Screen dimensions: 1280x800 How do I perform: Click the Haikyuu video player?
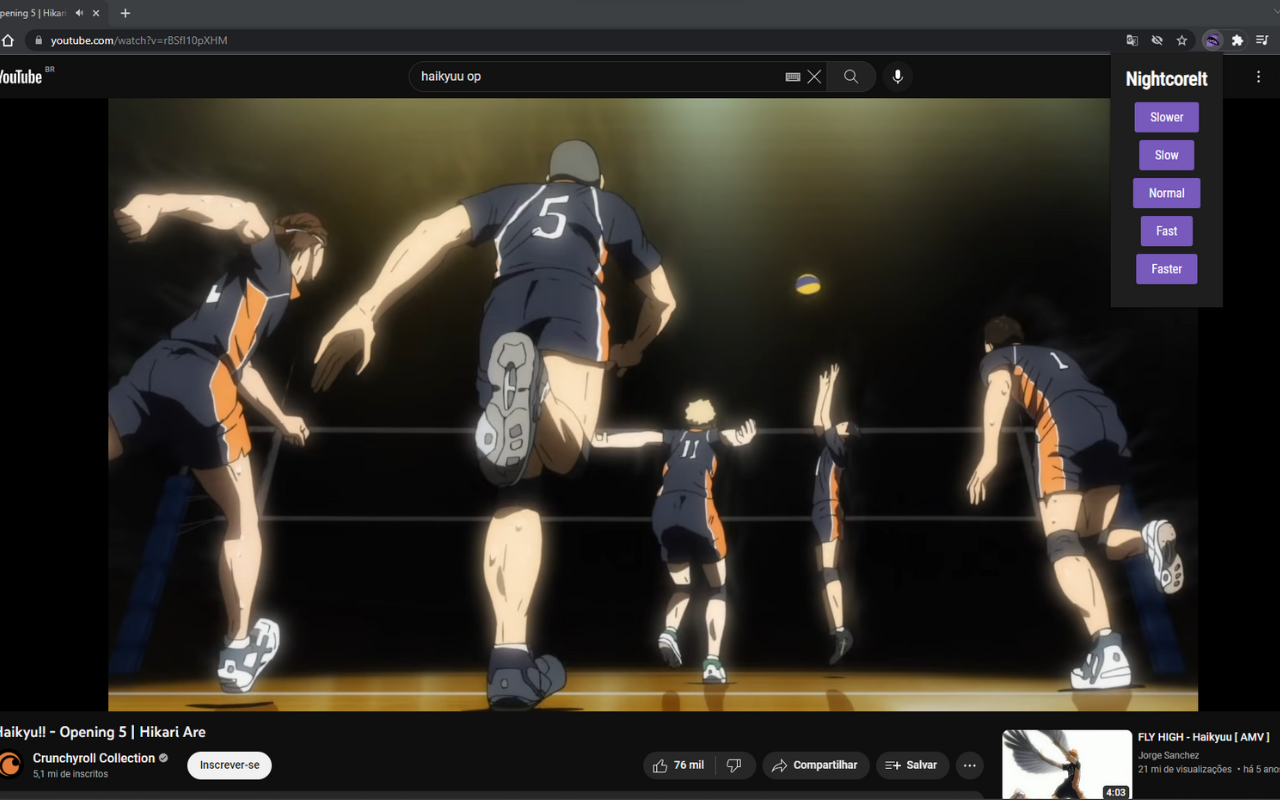tap(653, 404)
